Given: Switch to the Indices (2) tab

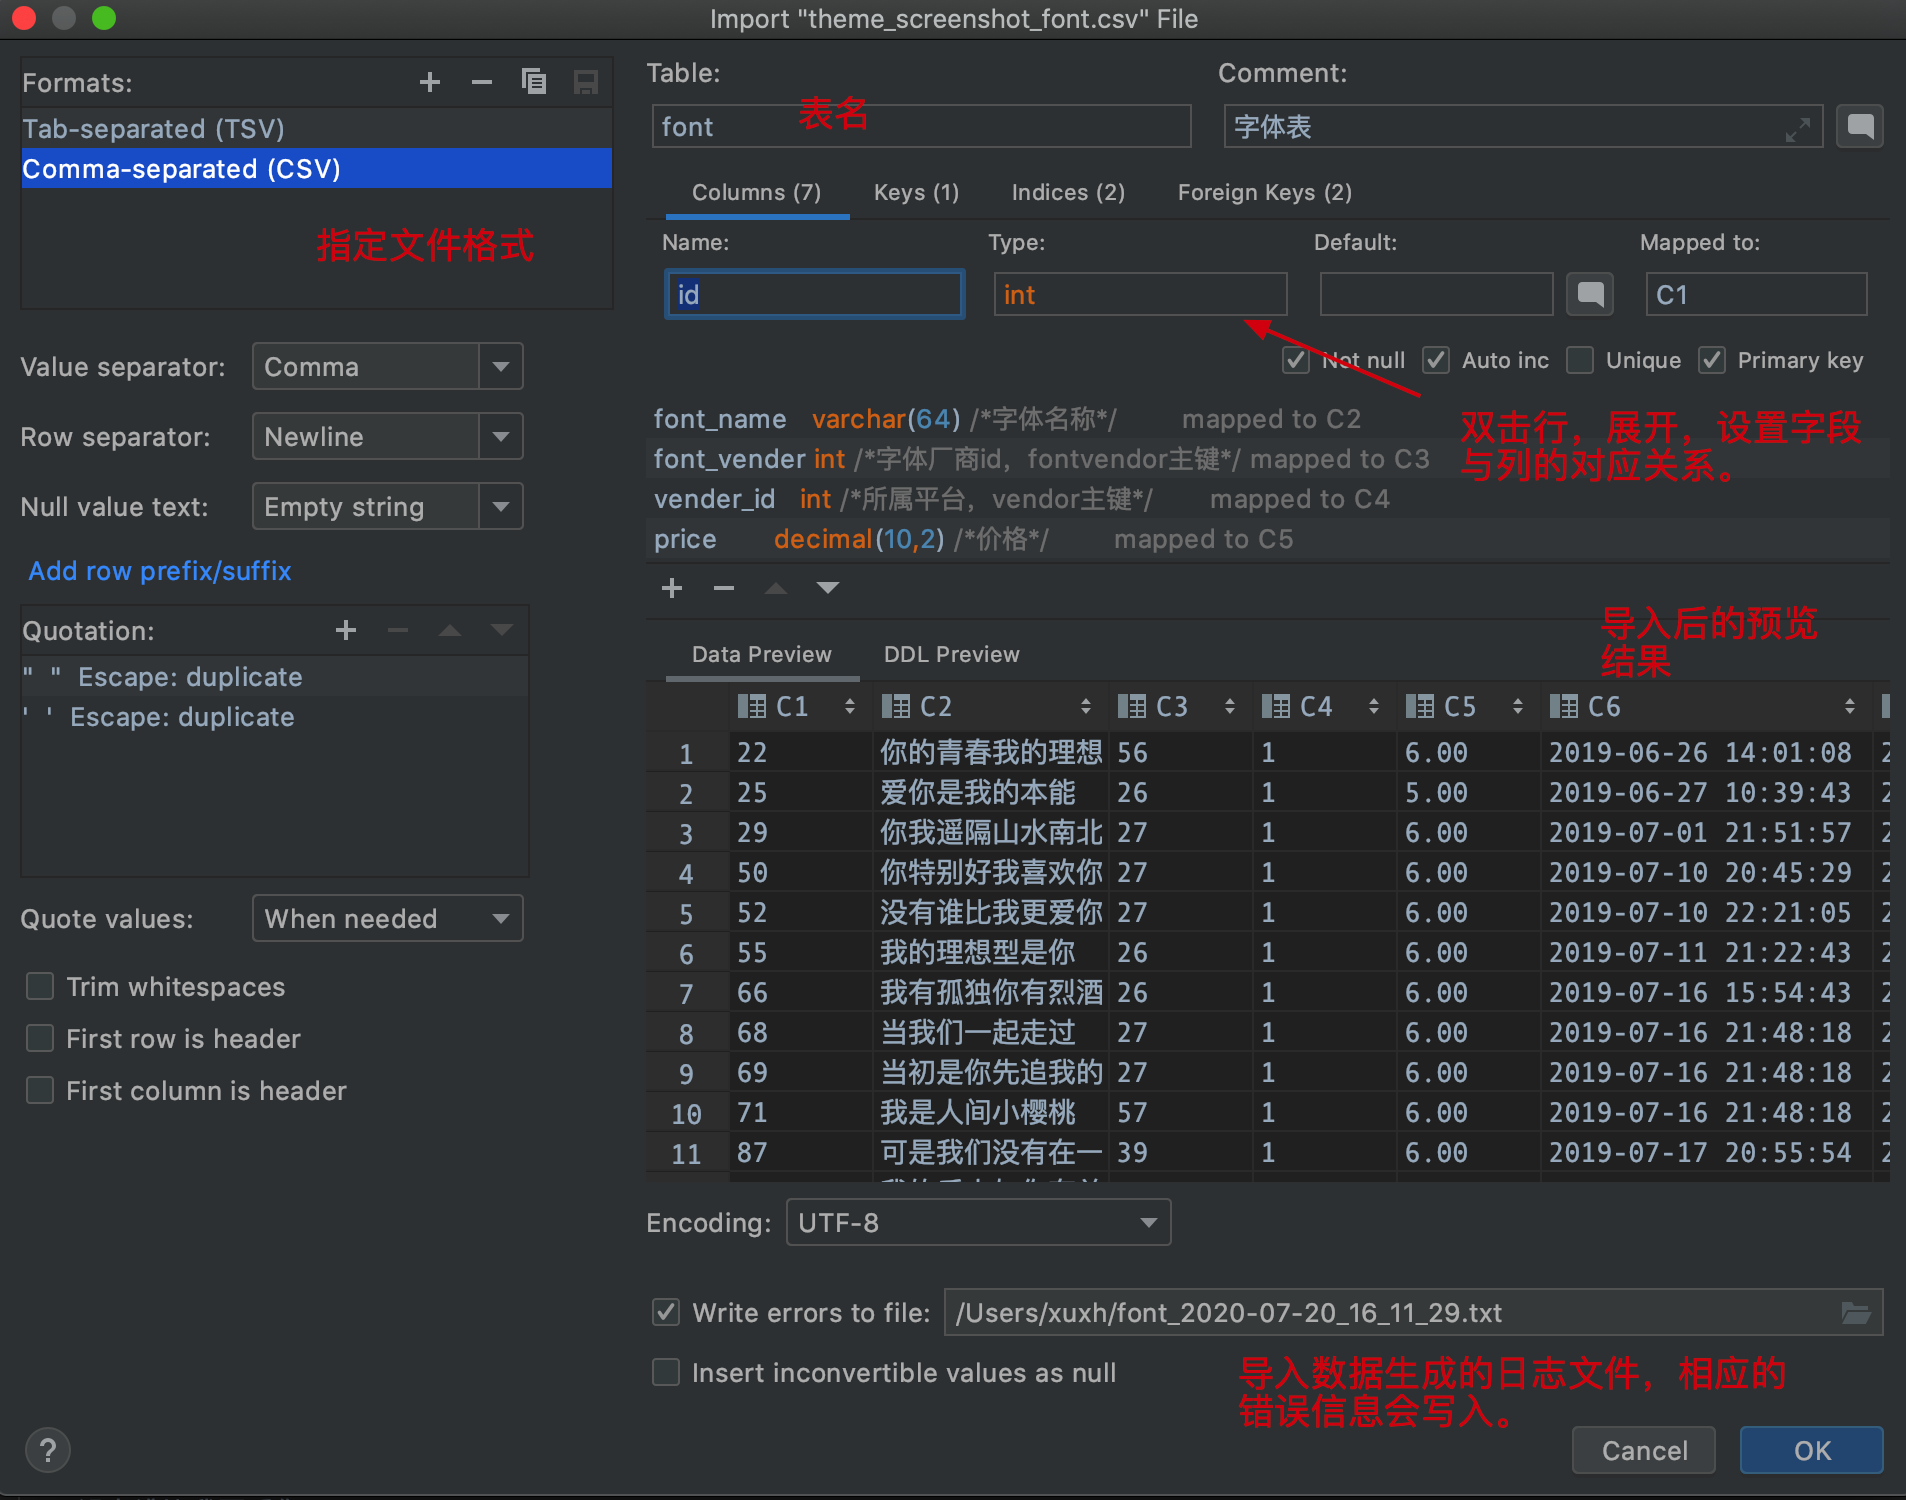Looking at the screenshot, I should 1068,192.
